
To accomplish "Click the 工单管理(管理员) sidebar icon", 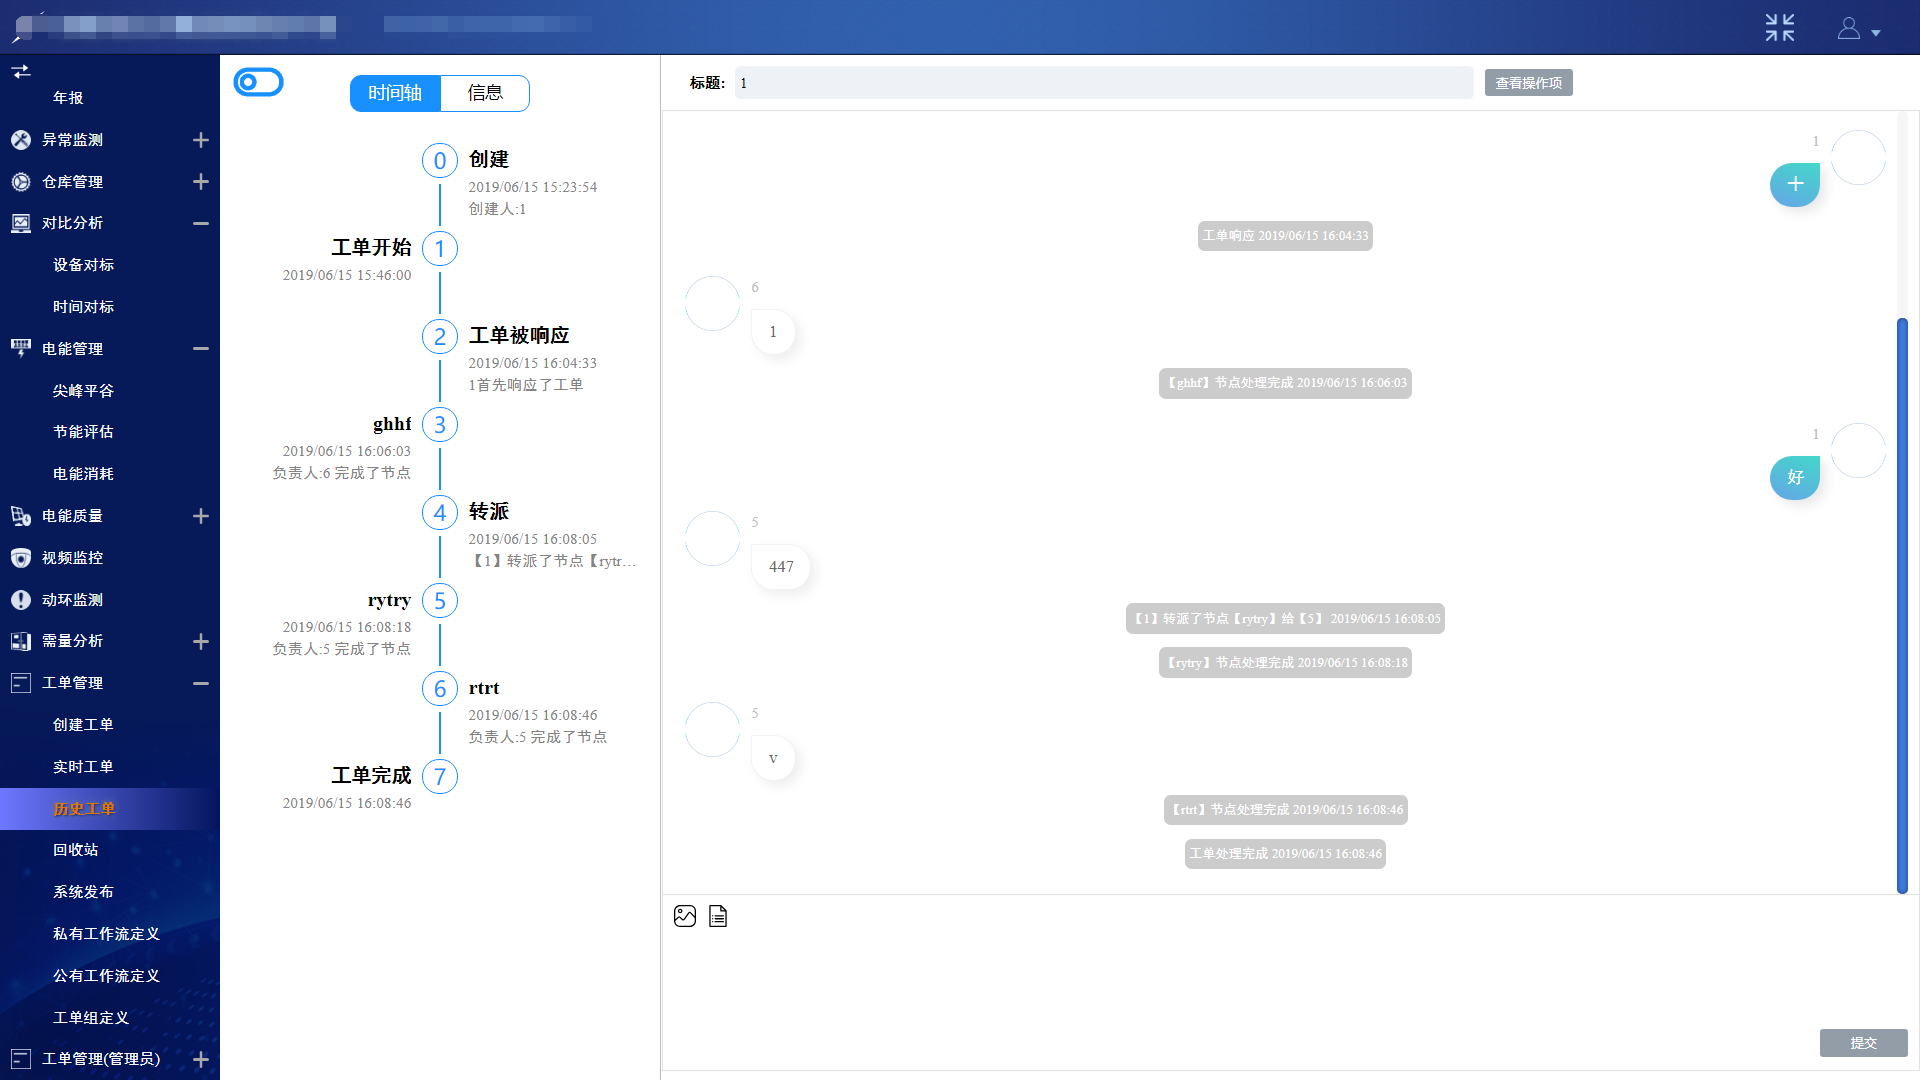I will click(21, 1059).
